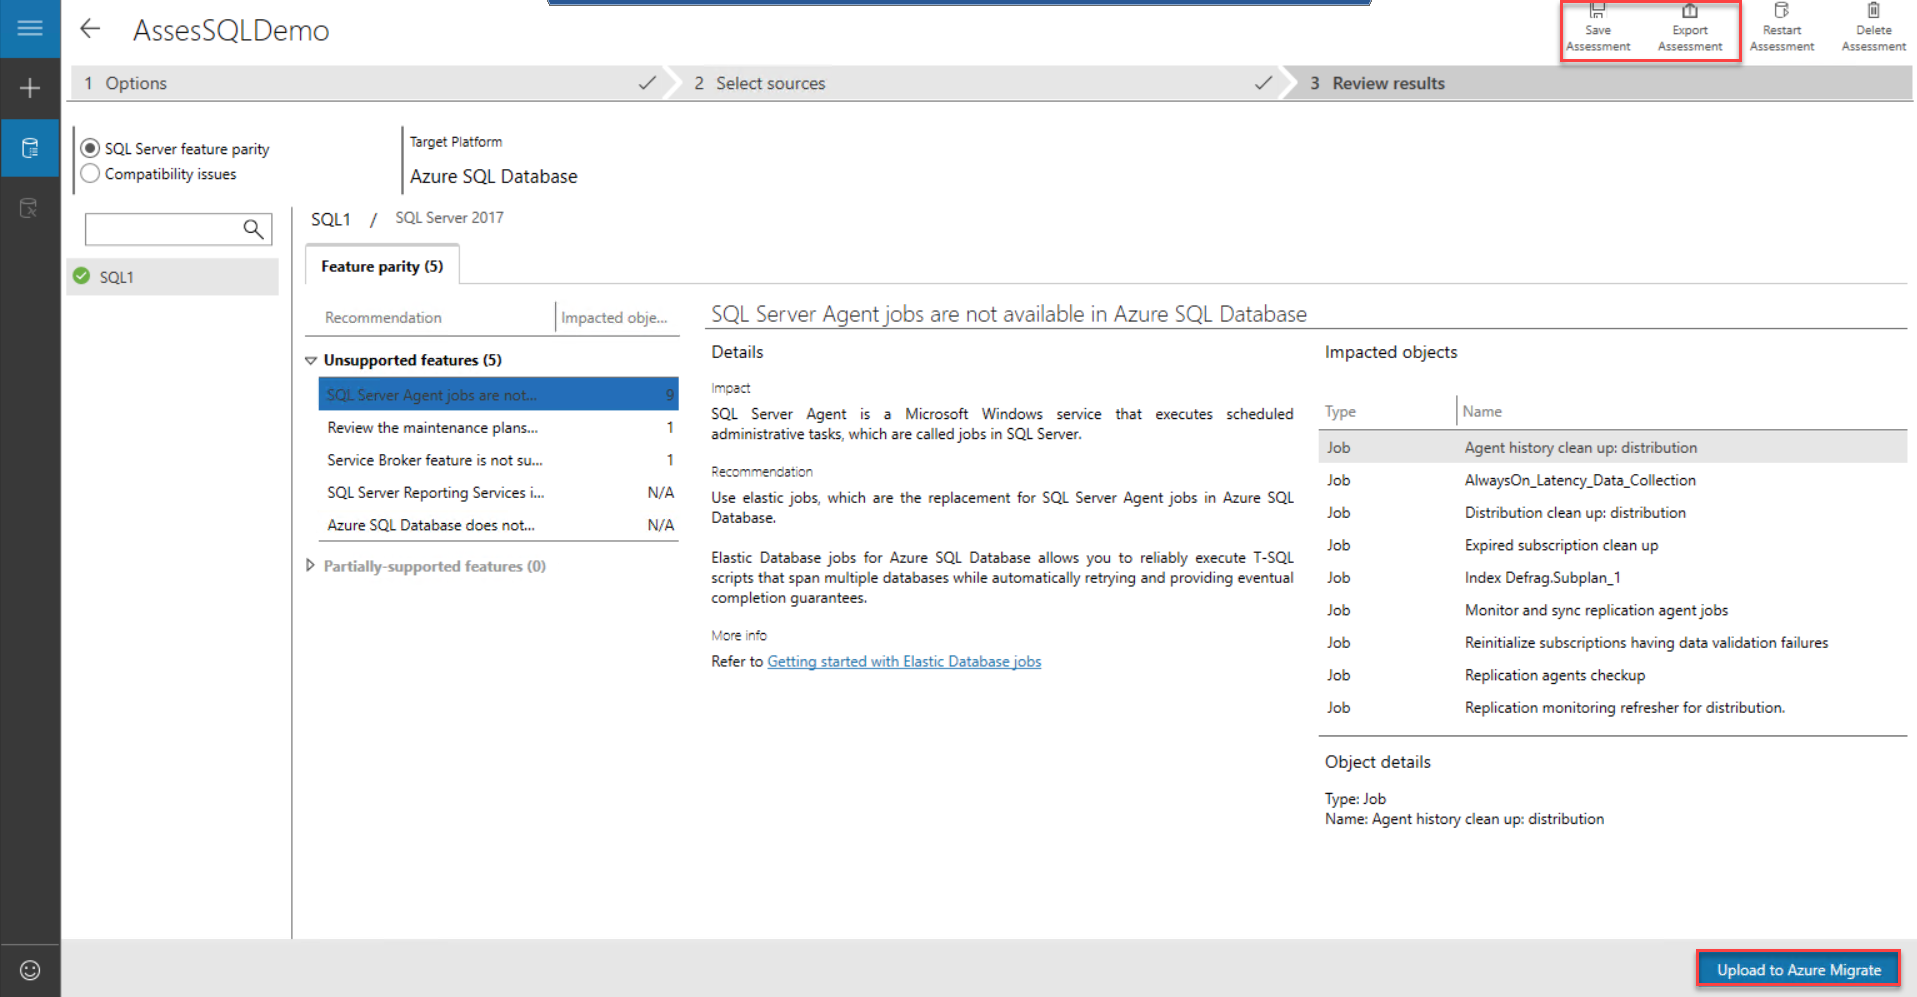
Task: Select 'Replication monitoring refresher for distribution.' row
Action: pos(1613,707)
